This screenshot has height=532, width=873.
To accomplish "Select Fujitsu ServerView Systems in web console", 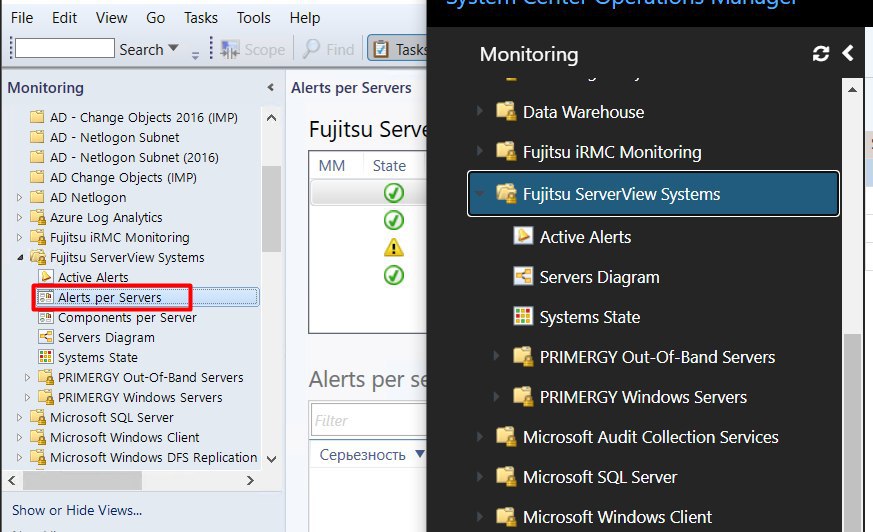I will click(x=653, y=194).
